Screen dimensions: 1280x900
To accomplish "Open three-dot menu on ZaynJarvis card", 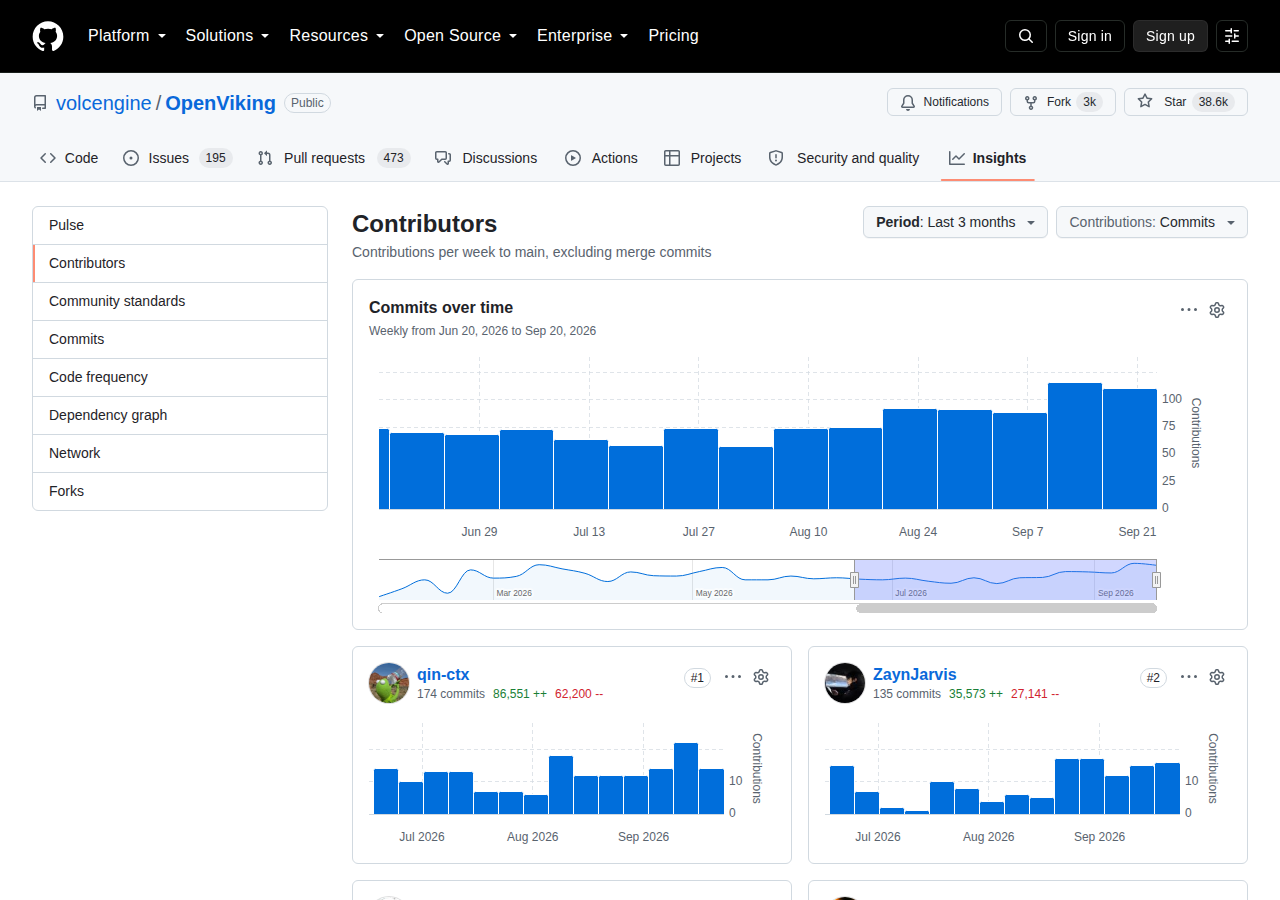I will click(1189, 677).
